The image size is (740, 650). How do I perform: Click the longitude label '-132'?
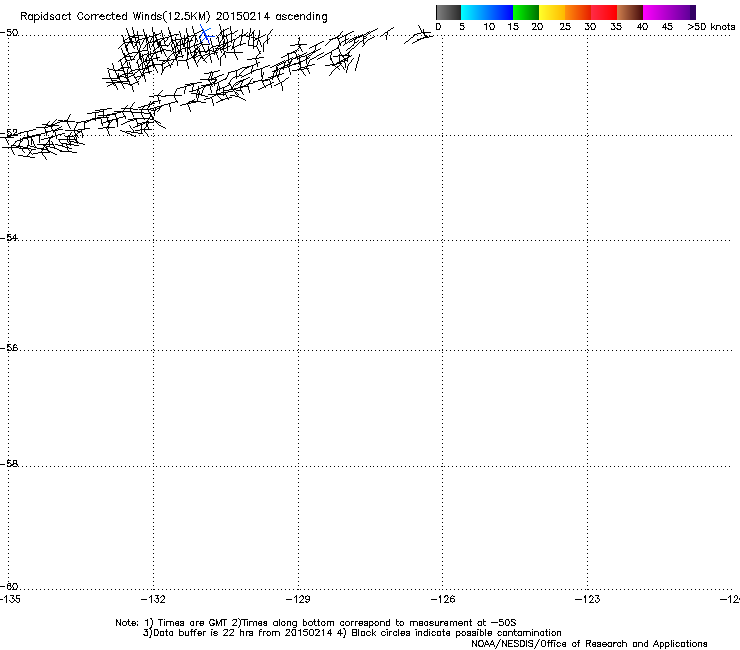[153, 599]
